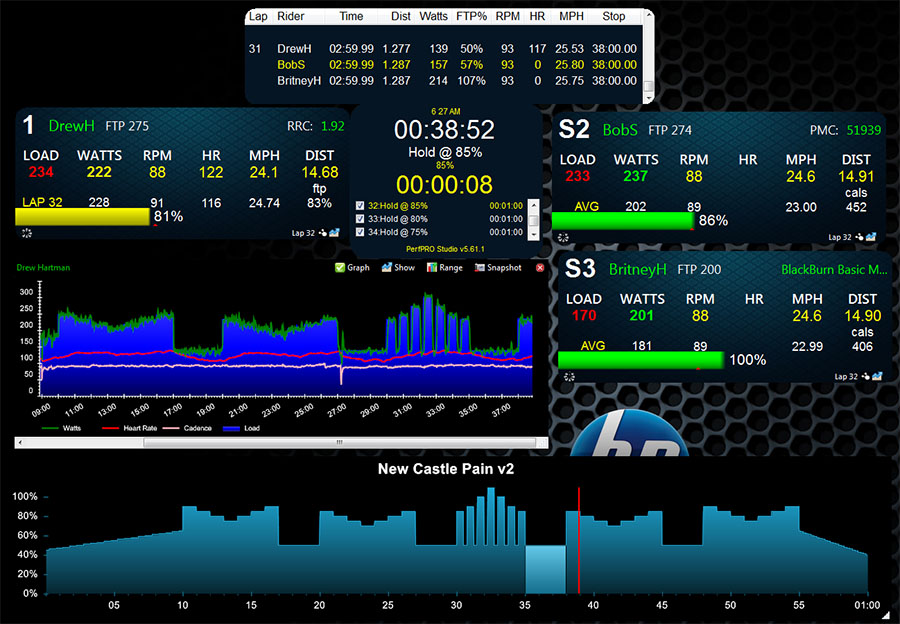Click left arrow of graph horizontal scrollbar
Viewport: 900px width, 624px height.
(21, 443)
